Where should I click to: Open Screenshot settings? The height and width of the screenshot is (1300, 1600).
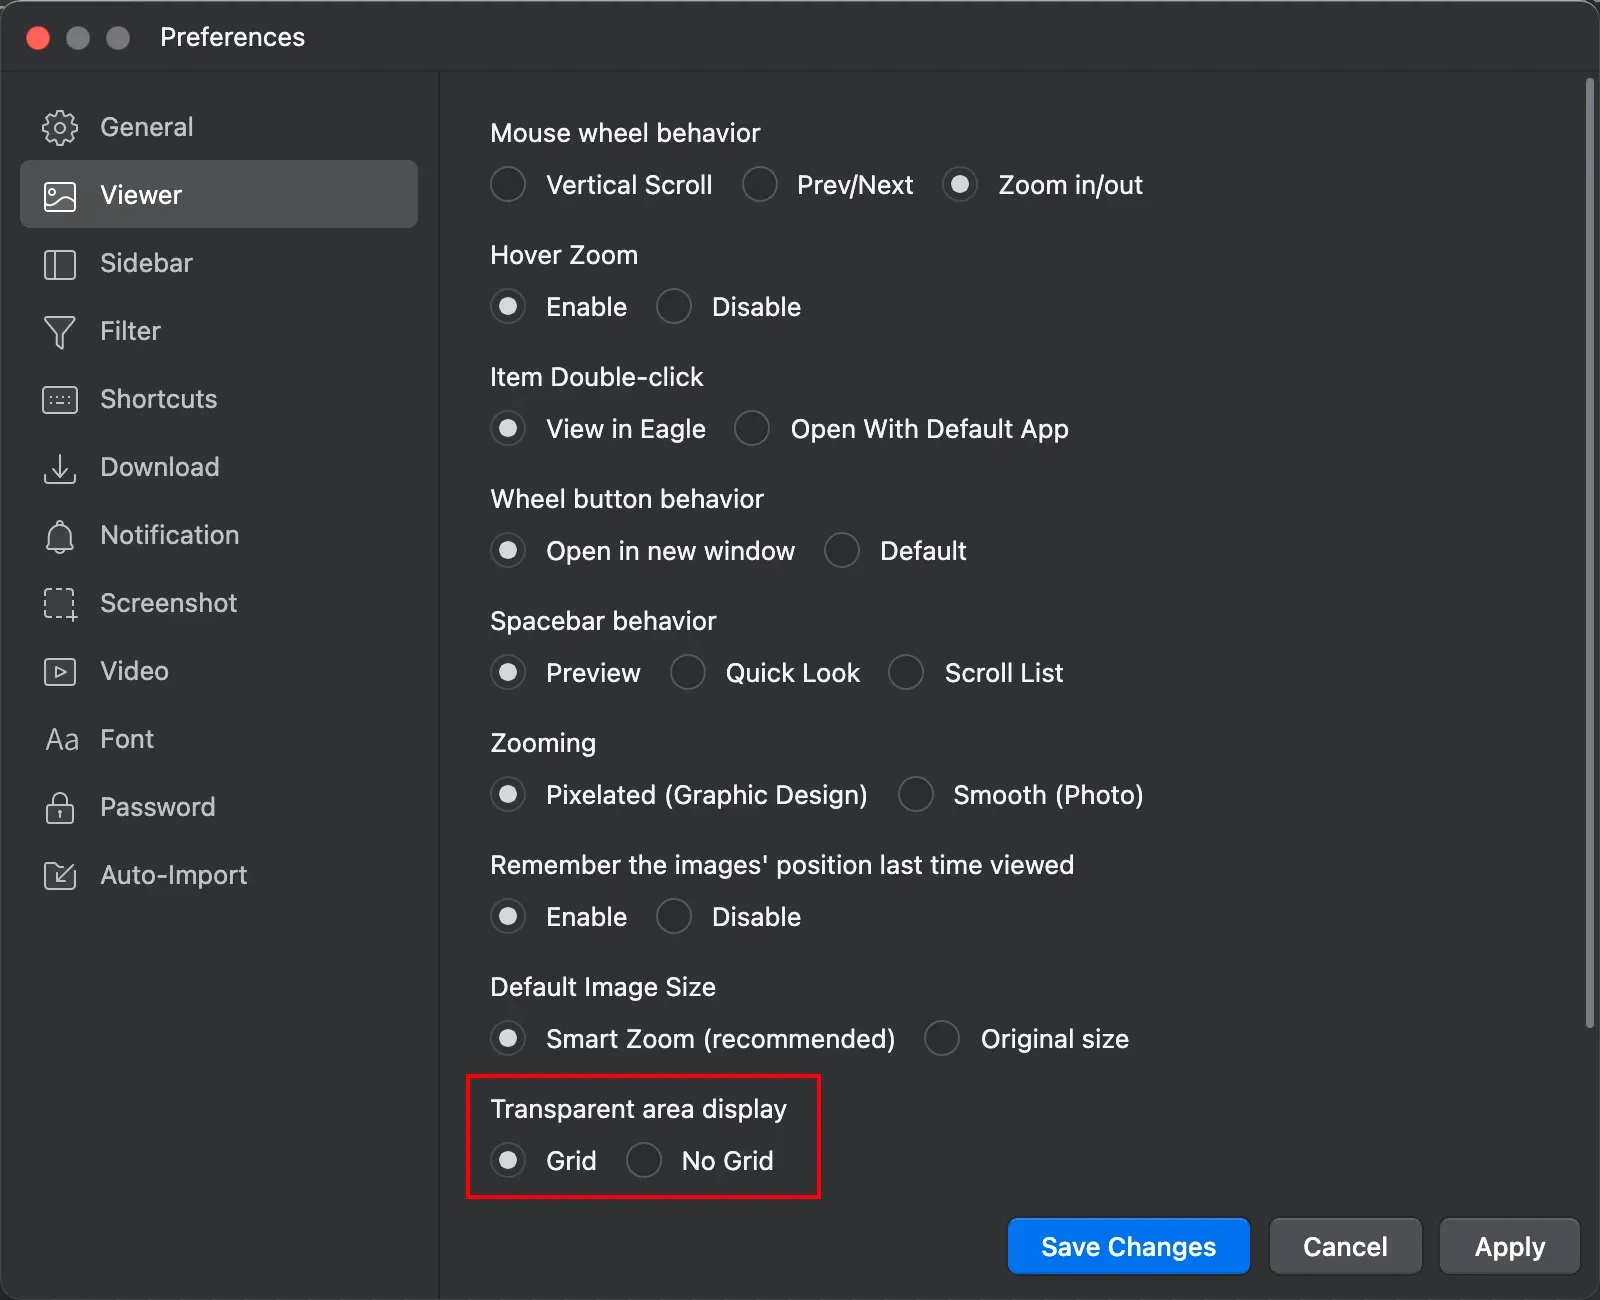click(219, 603)
